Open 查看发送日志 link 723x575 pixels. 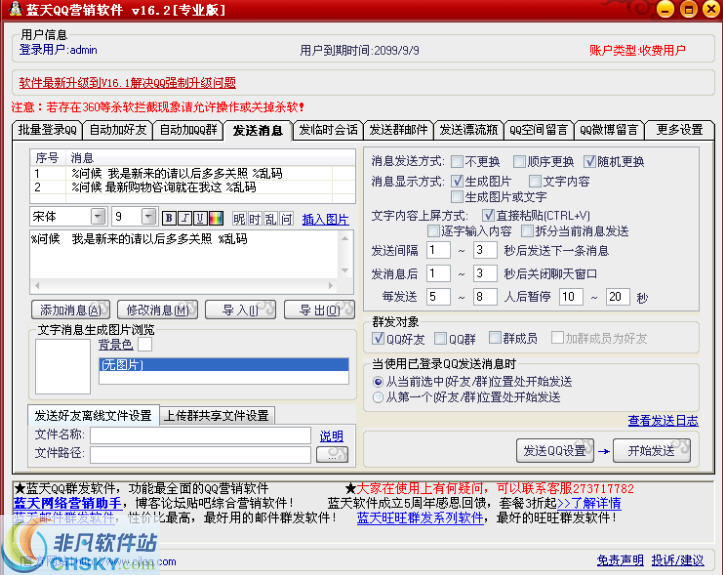tap(663, 421)
